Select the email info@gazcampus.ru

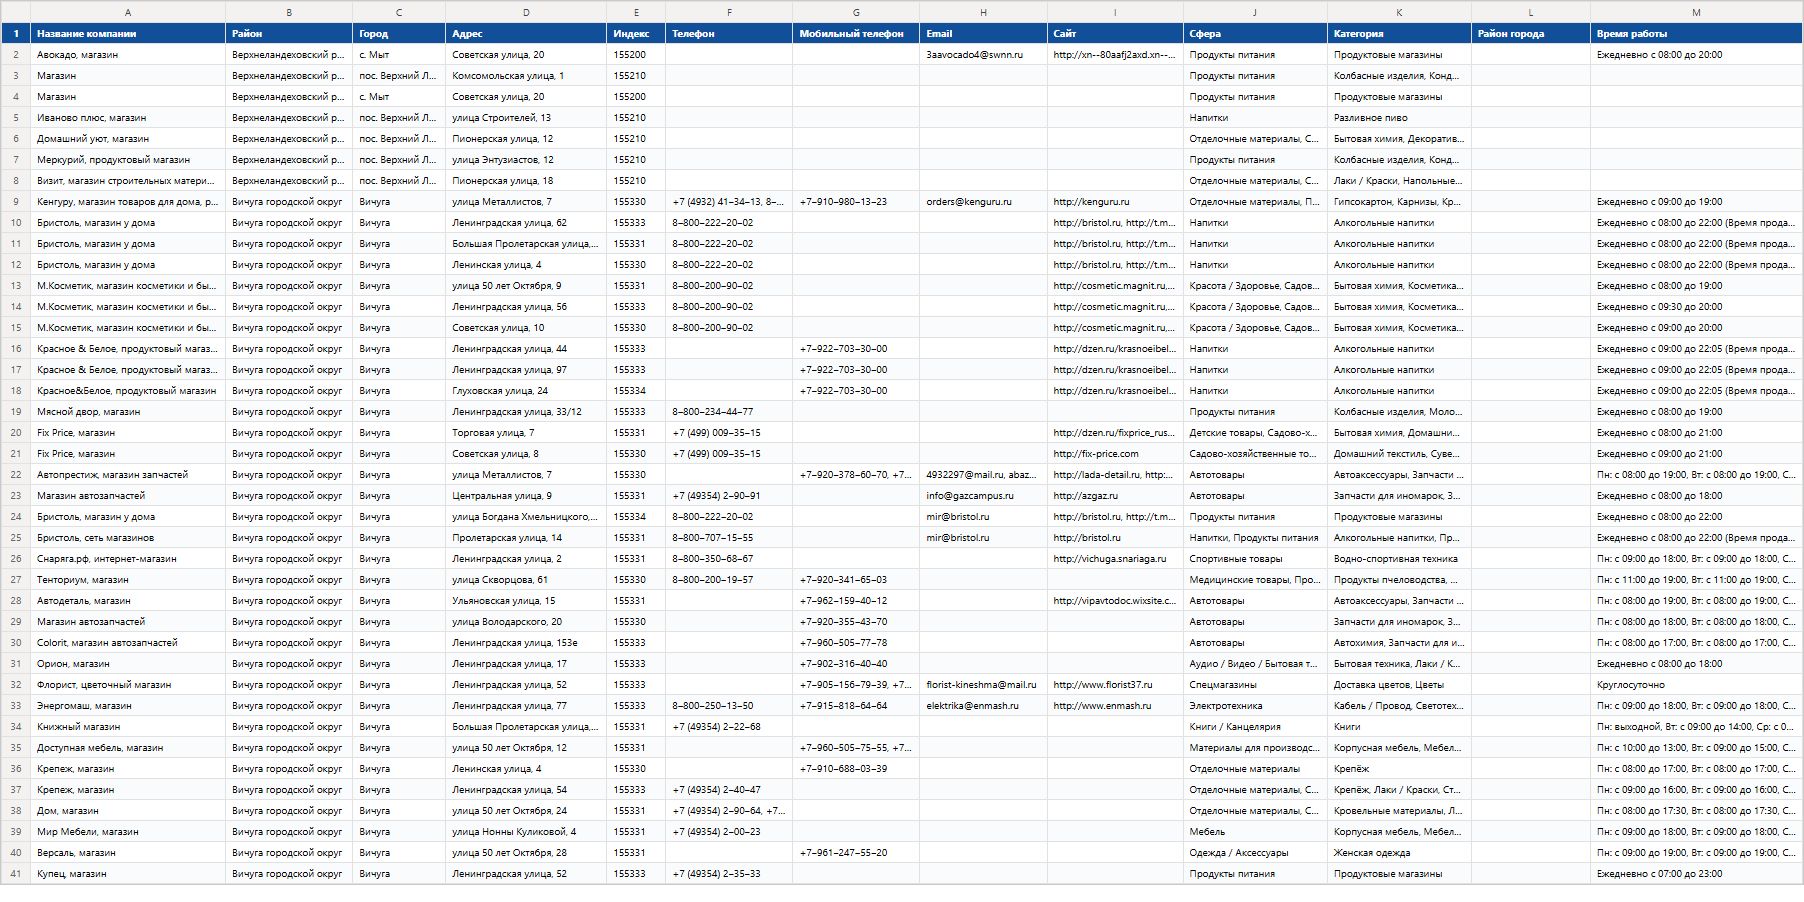click(983, 496)
